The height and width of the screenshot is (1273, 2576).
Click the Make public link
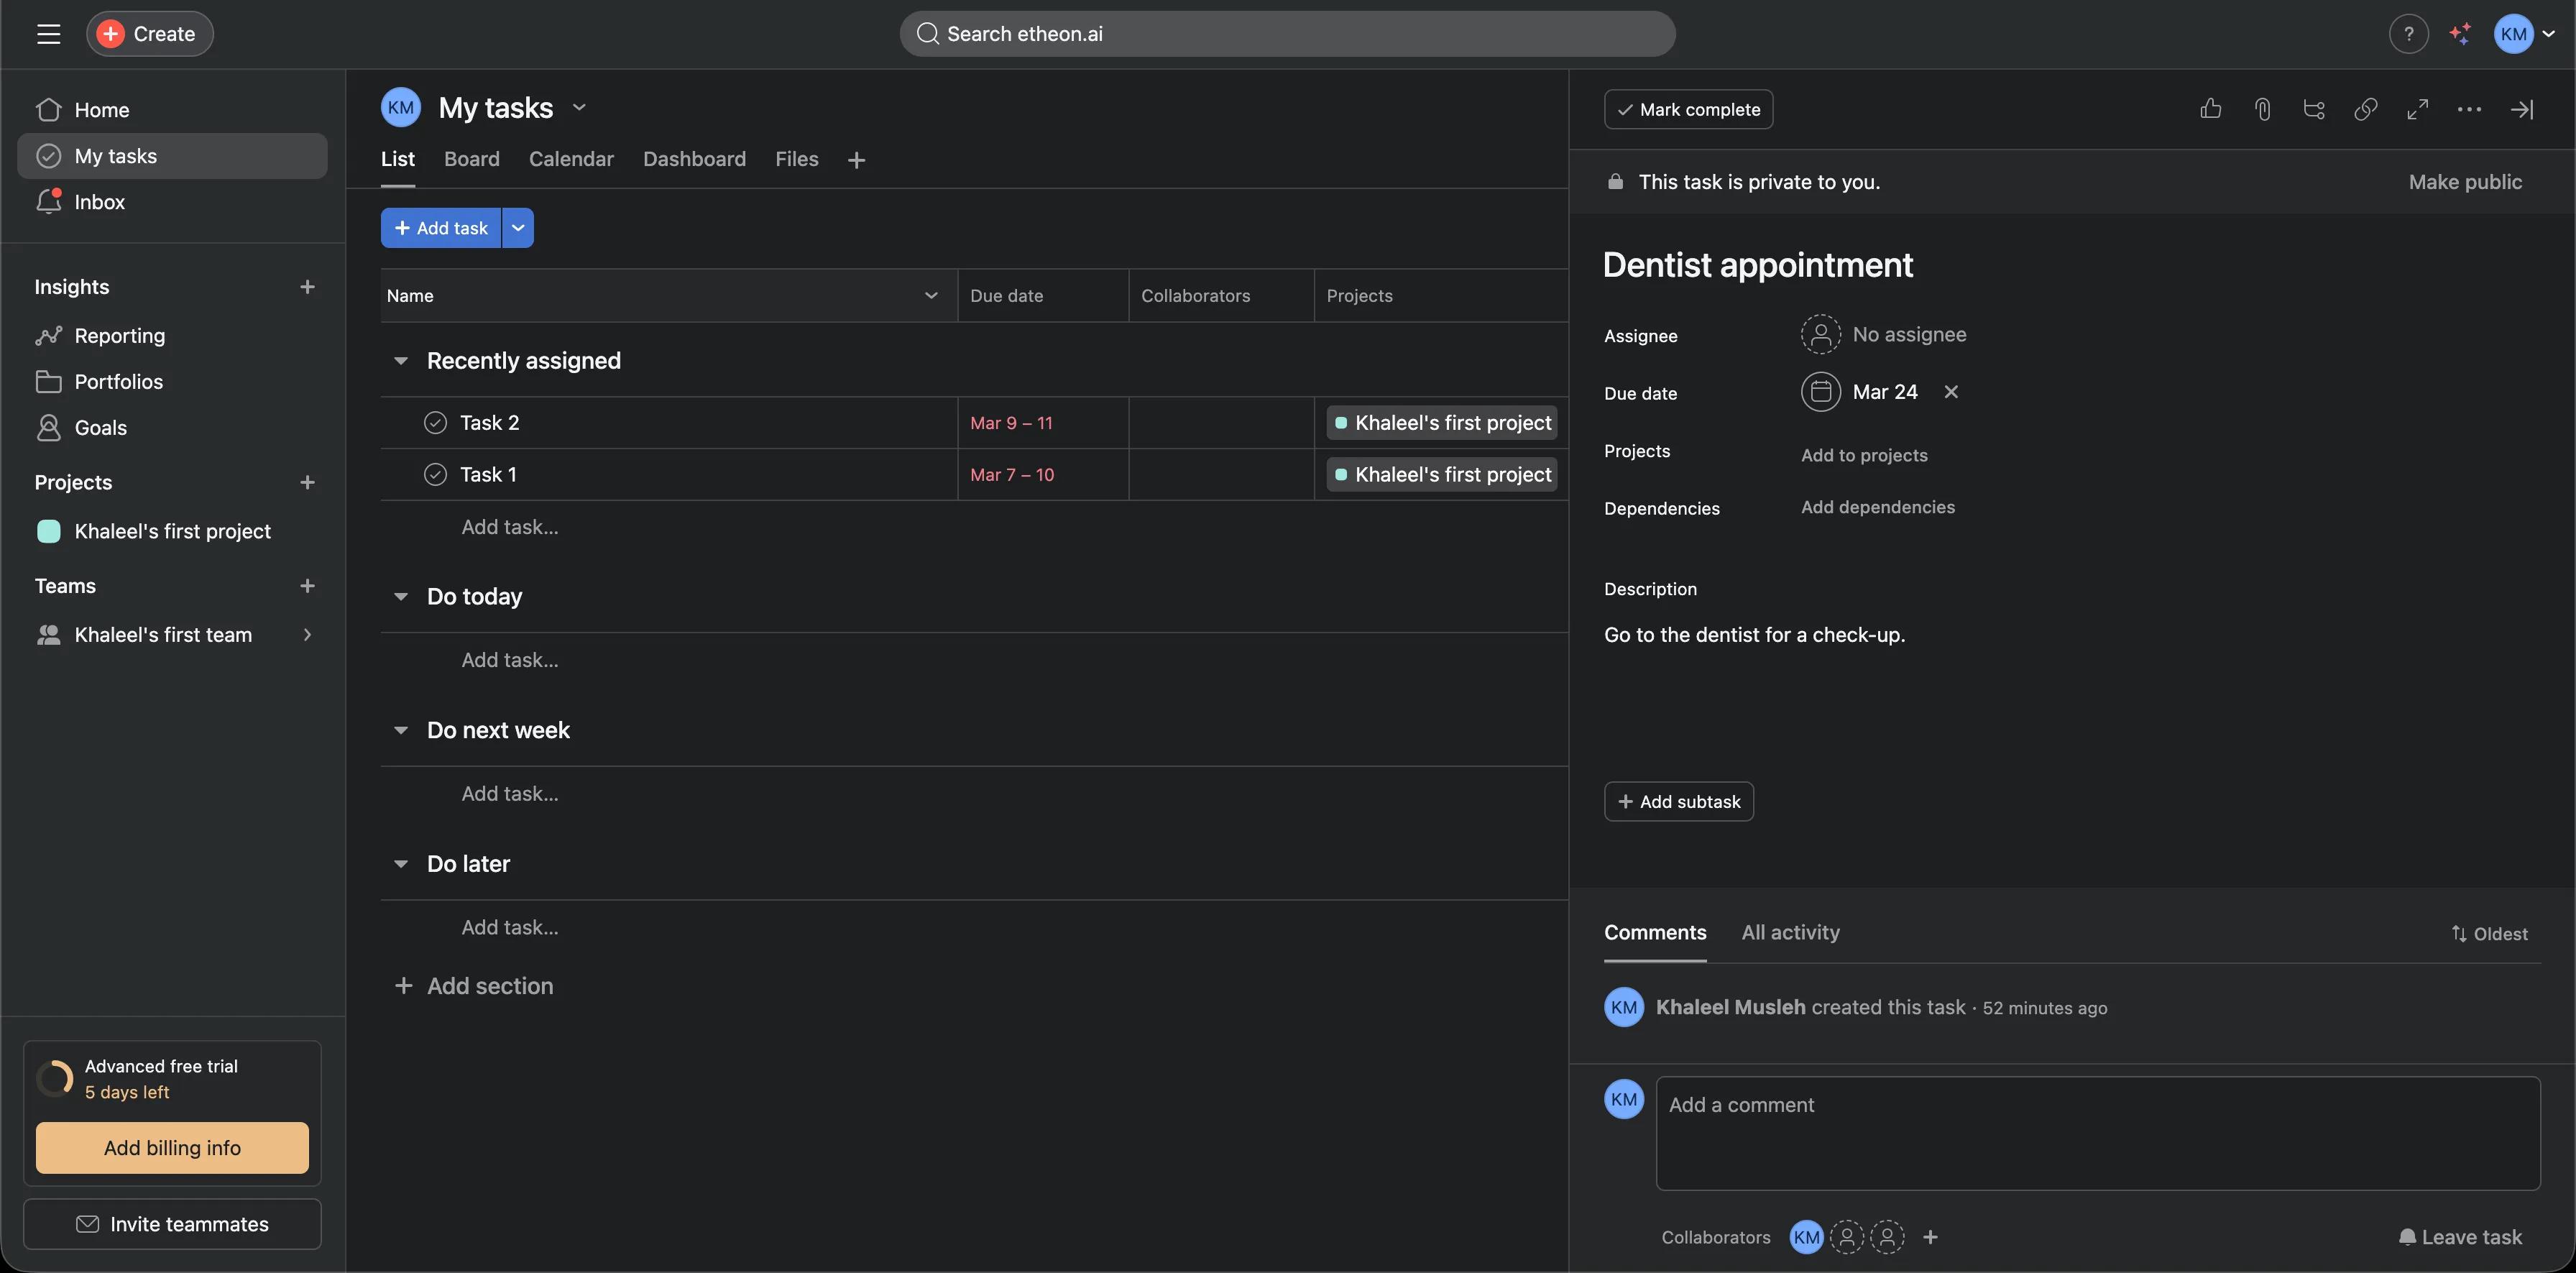point(2464,182)
